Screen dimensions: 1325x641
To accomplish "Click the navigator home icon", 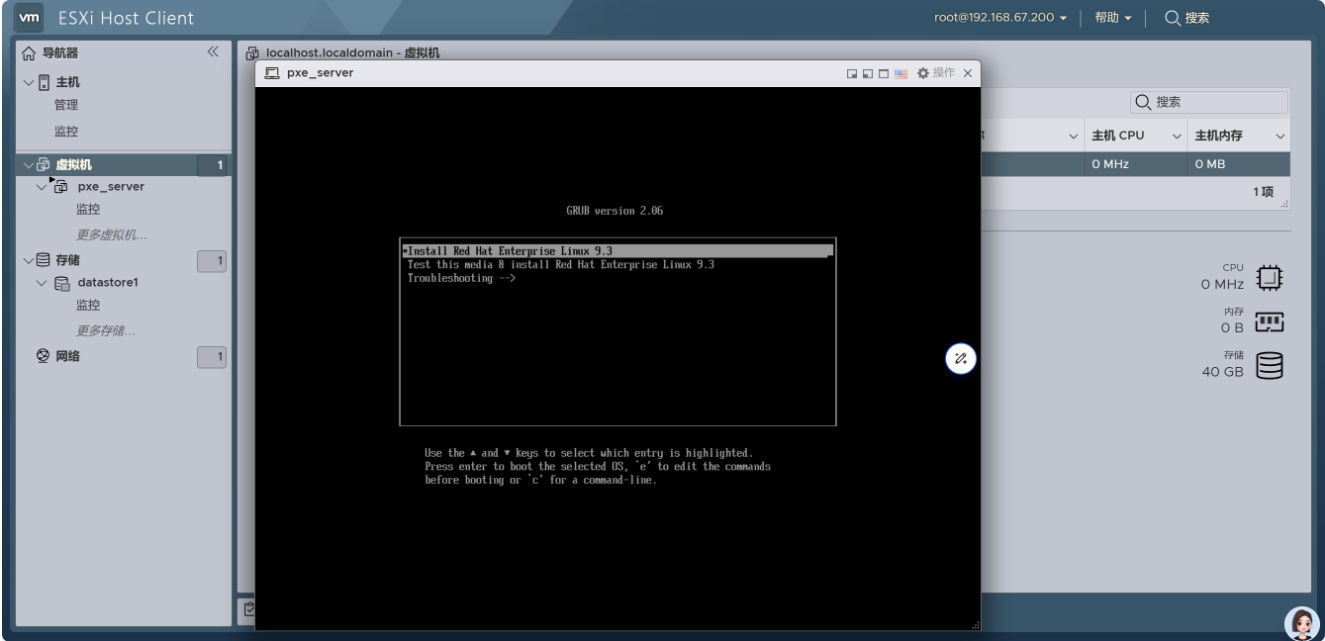I will pos(29,53).
